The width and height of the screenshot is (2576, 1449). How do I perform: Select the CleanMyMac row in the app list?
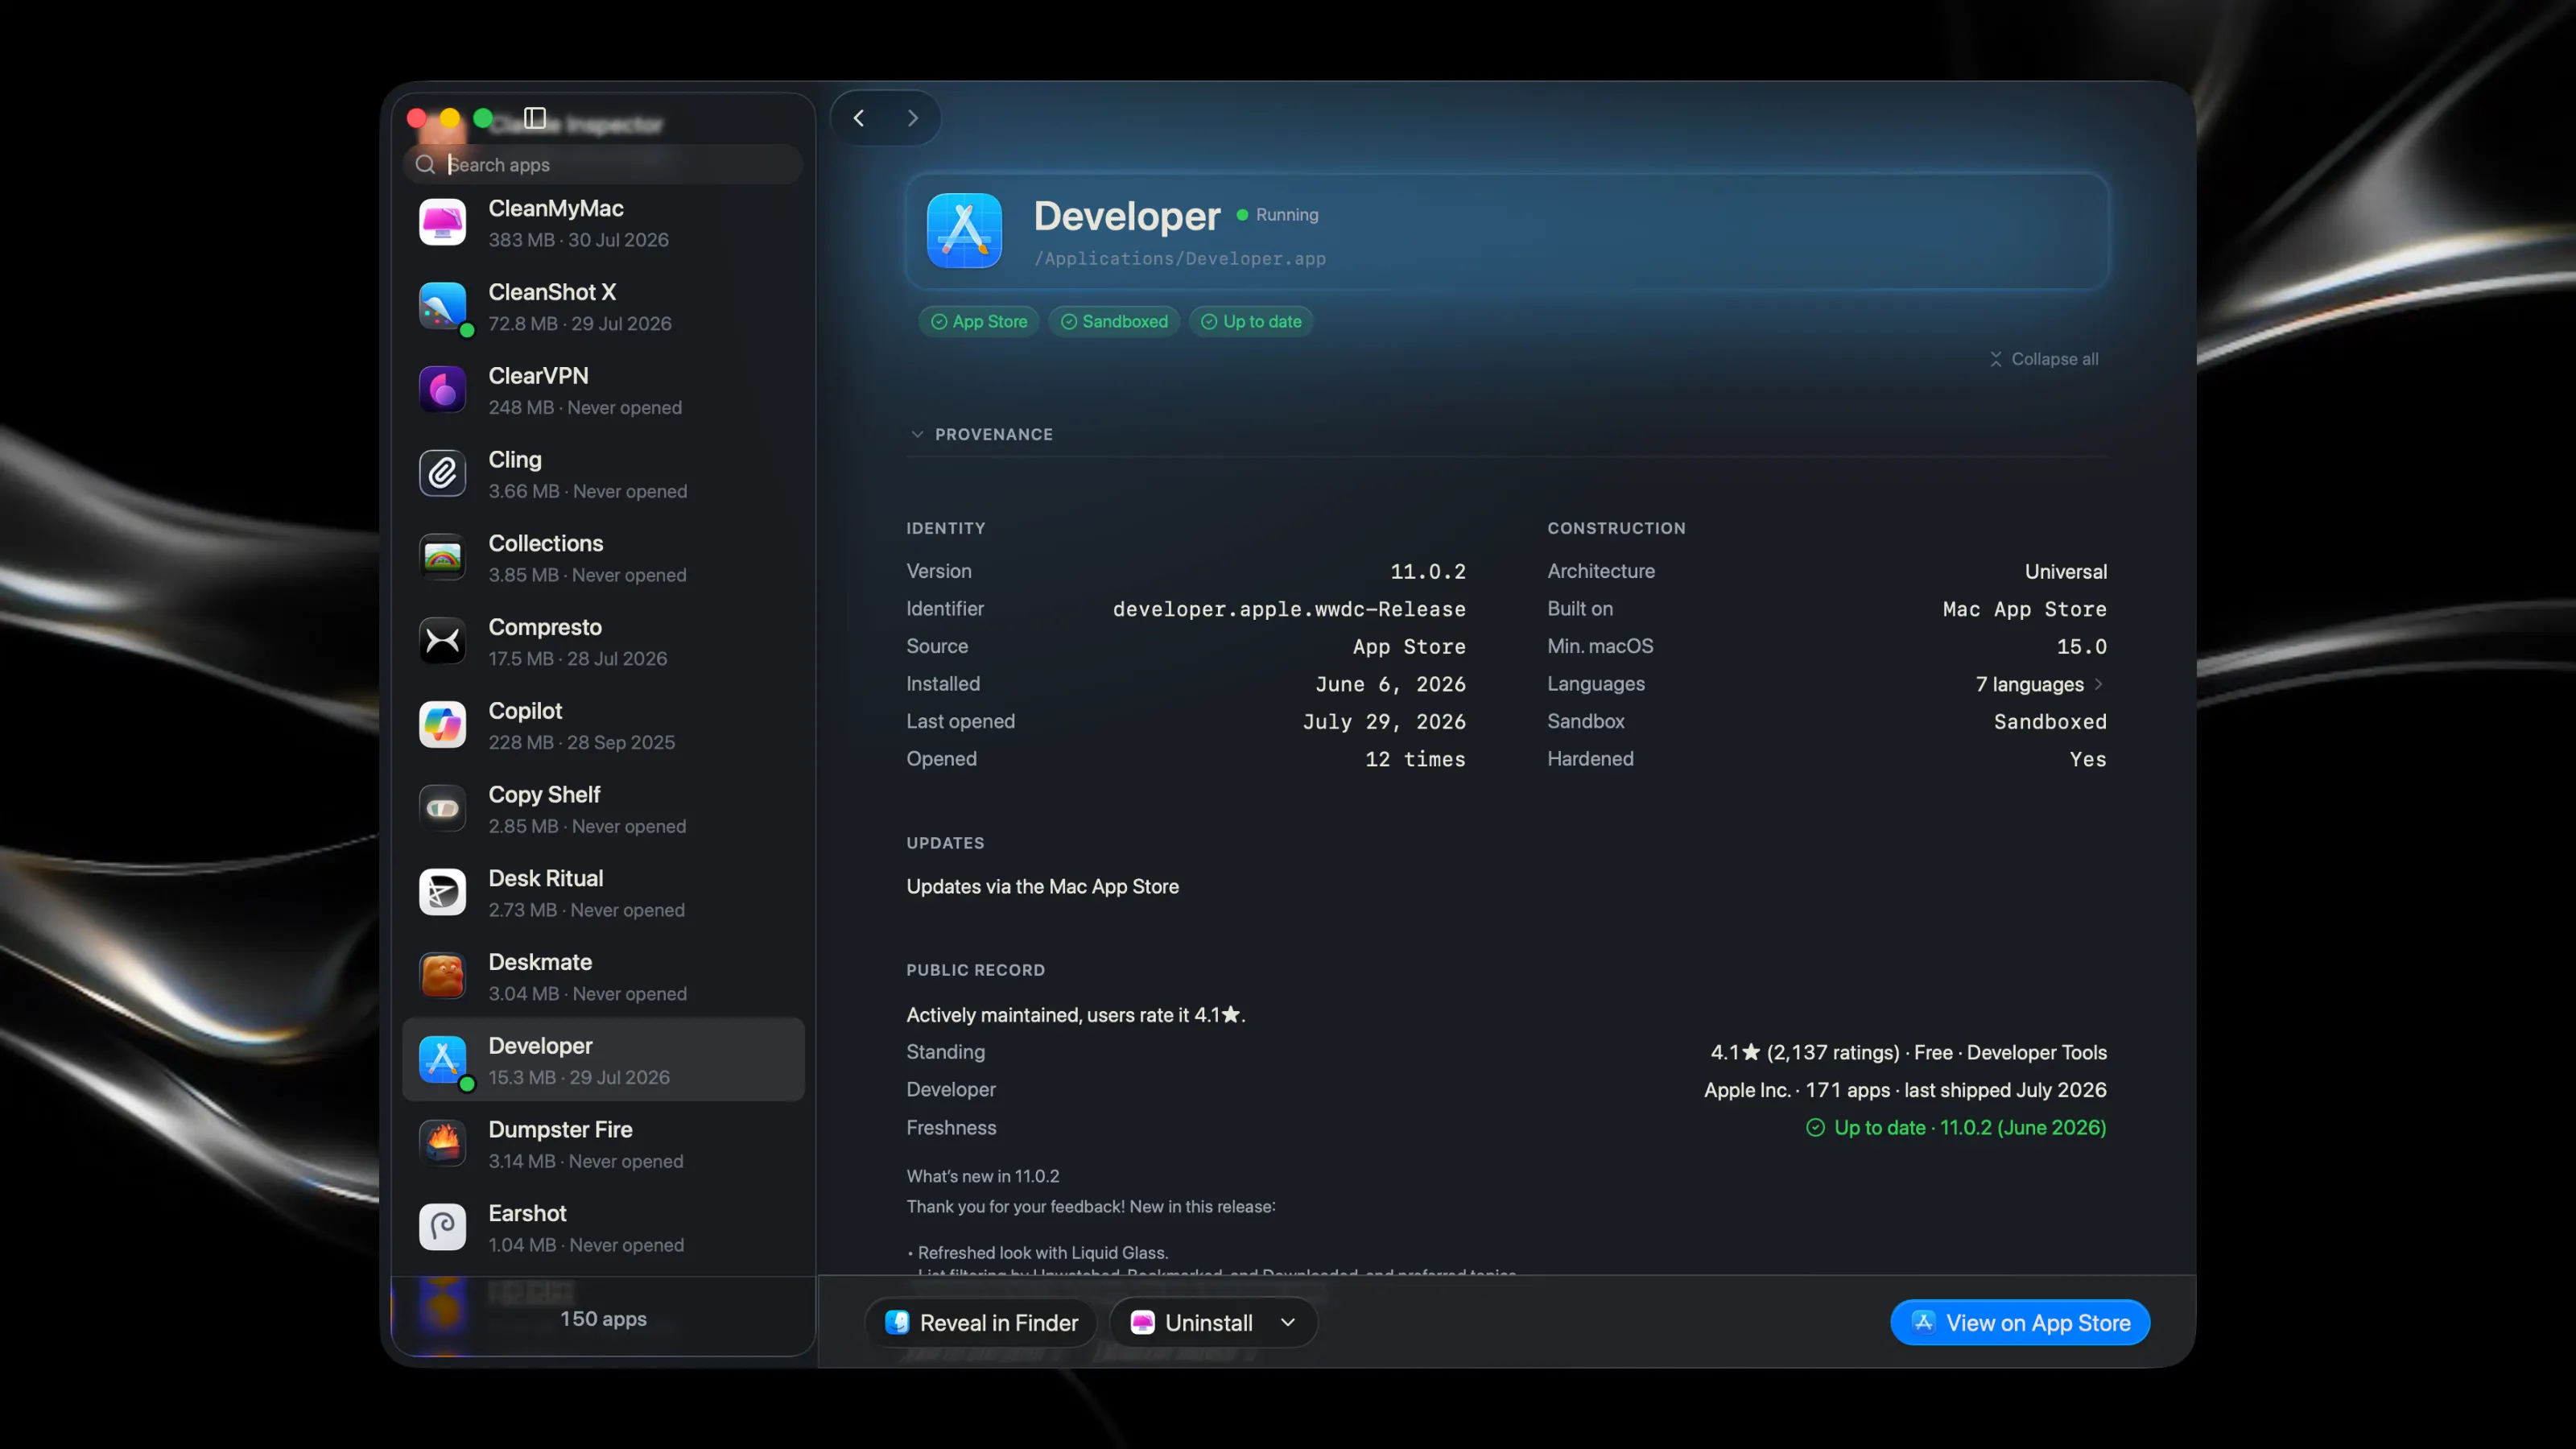coord(603,223)
